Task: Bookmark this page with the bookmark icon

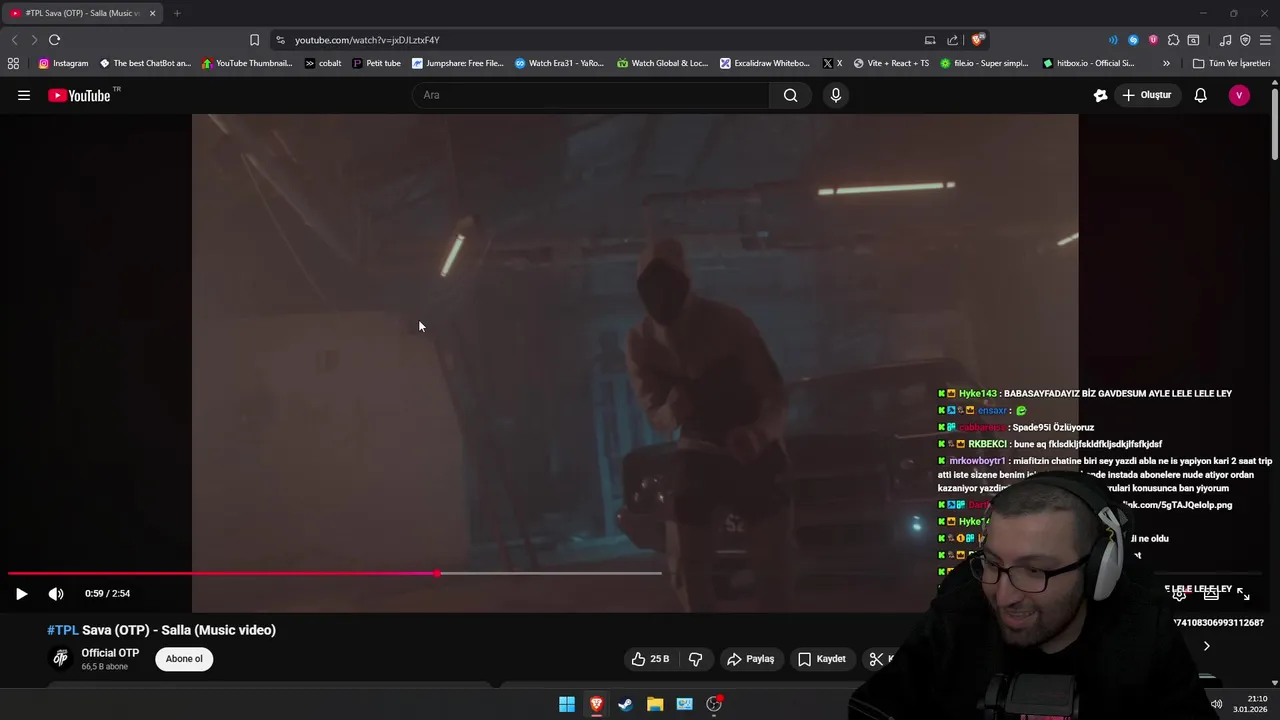Action: tap(254, 40)
